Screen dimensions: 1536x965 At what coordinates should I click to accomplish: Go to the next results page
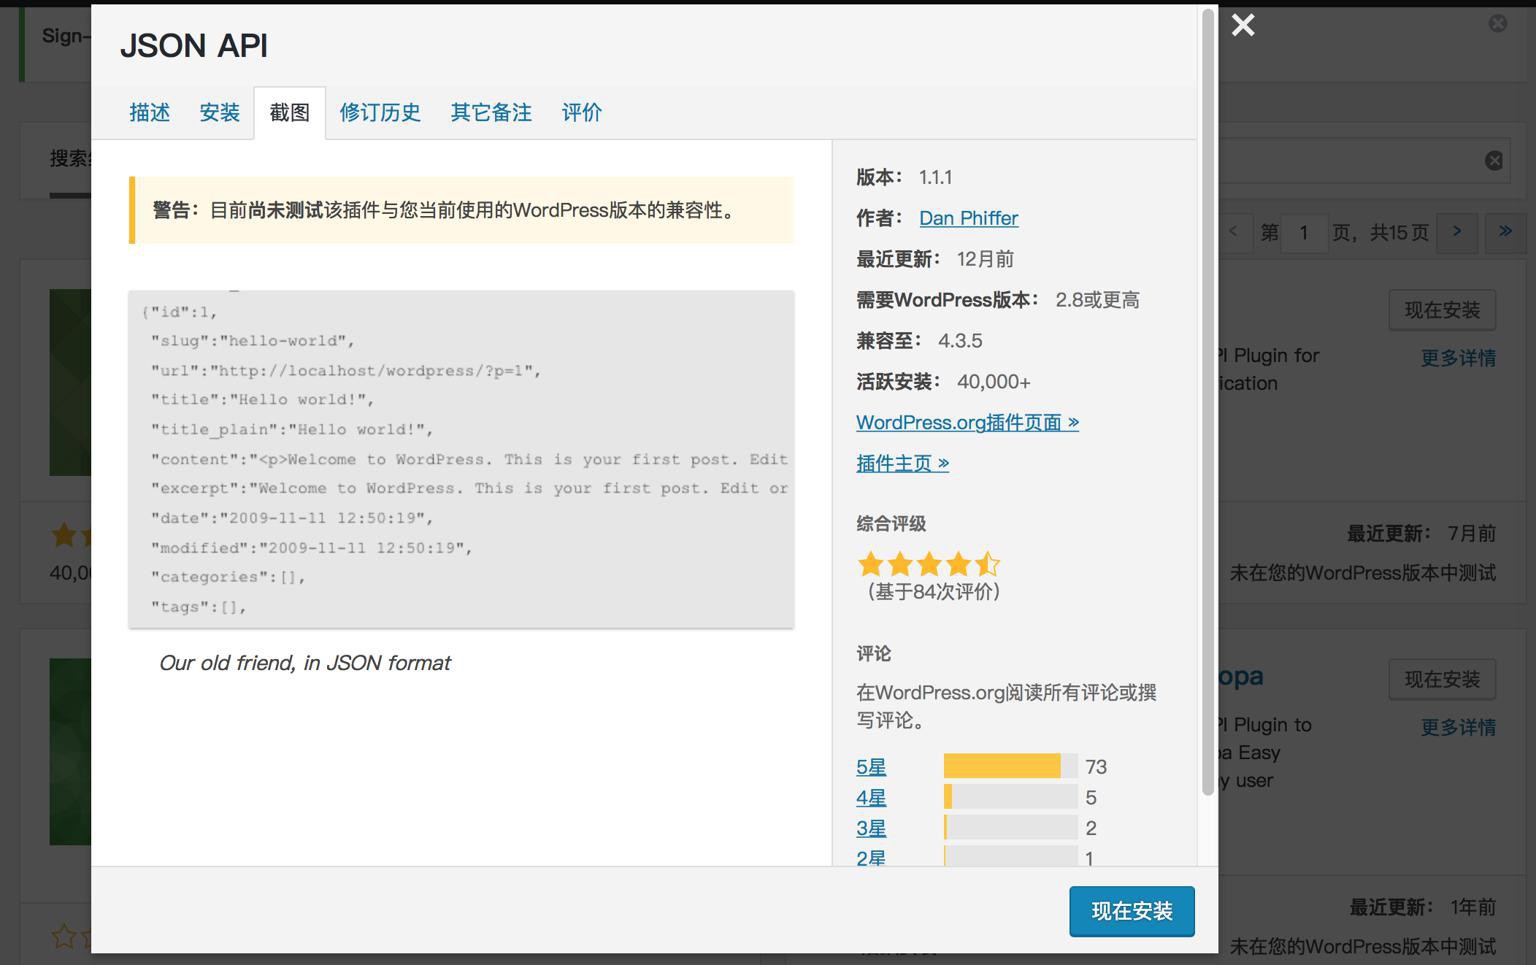(x=1457, y=232)
